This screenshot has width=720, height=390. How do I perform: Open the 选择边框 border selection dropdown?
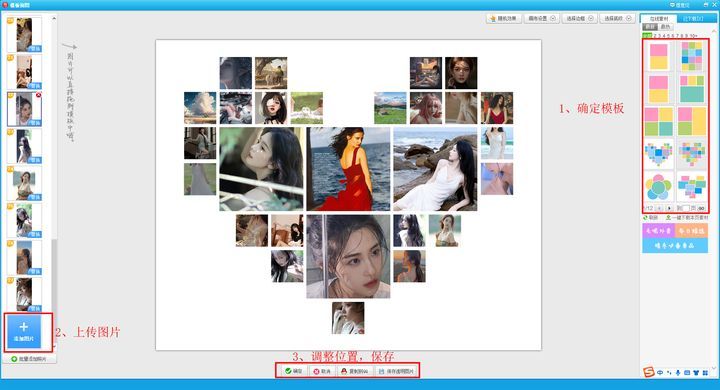click(x=579, y=18)
